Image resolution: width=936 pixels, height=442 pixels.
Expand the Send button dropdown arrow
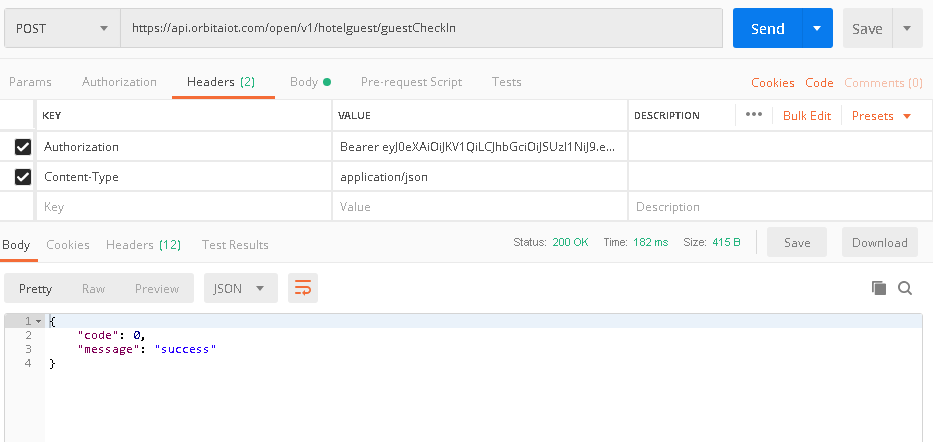pos(818,29)
